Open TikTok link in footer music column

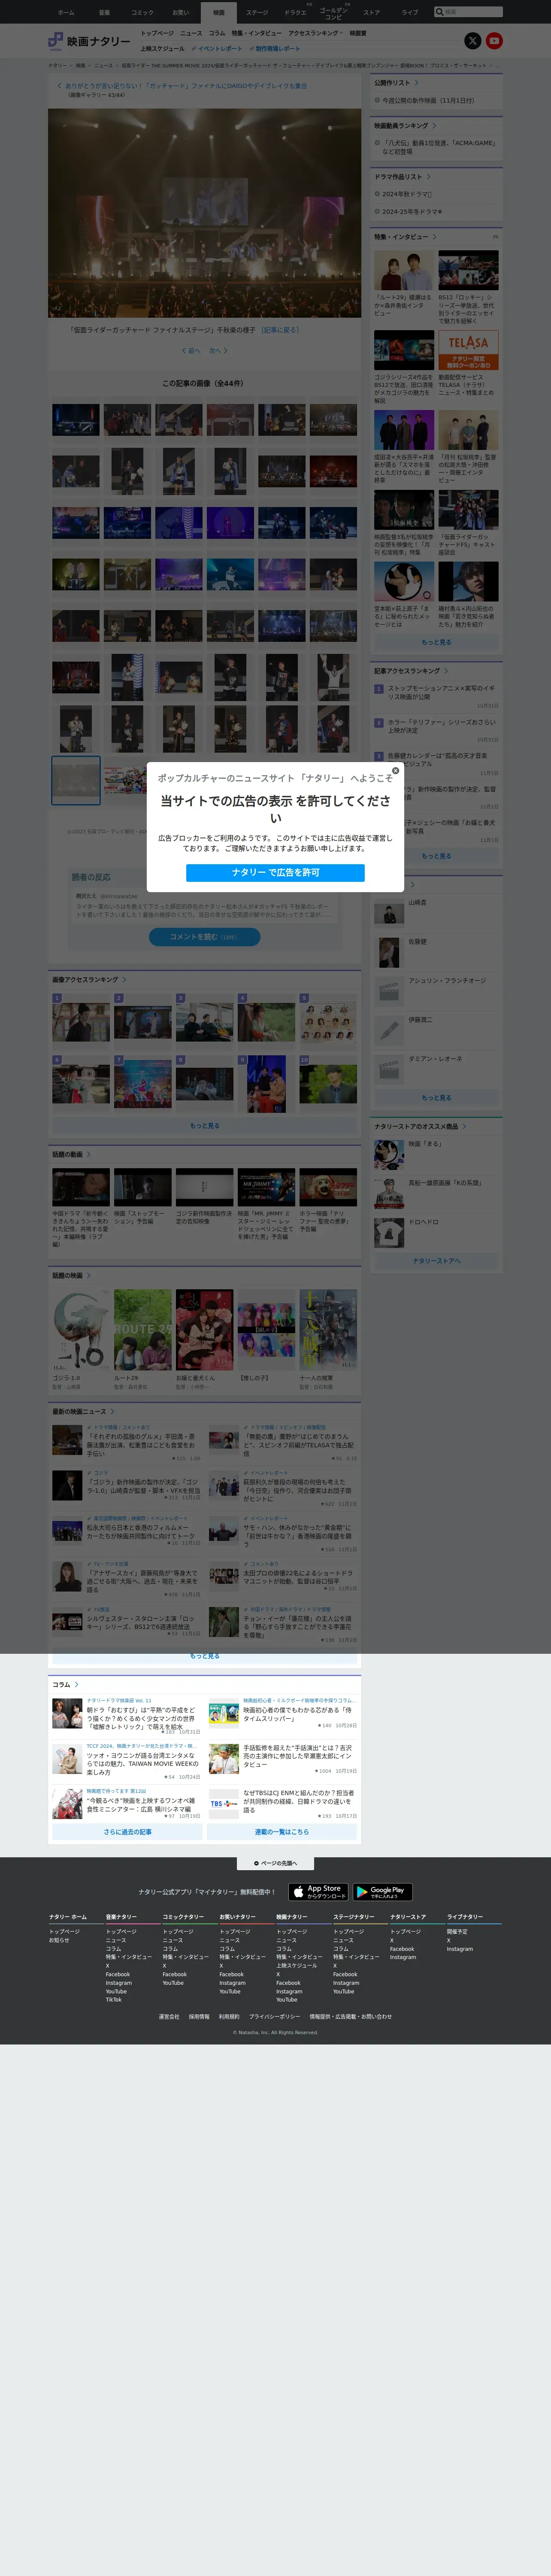click(x=114, y=2000)
